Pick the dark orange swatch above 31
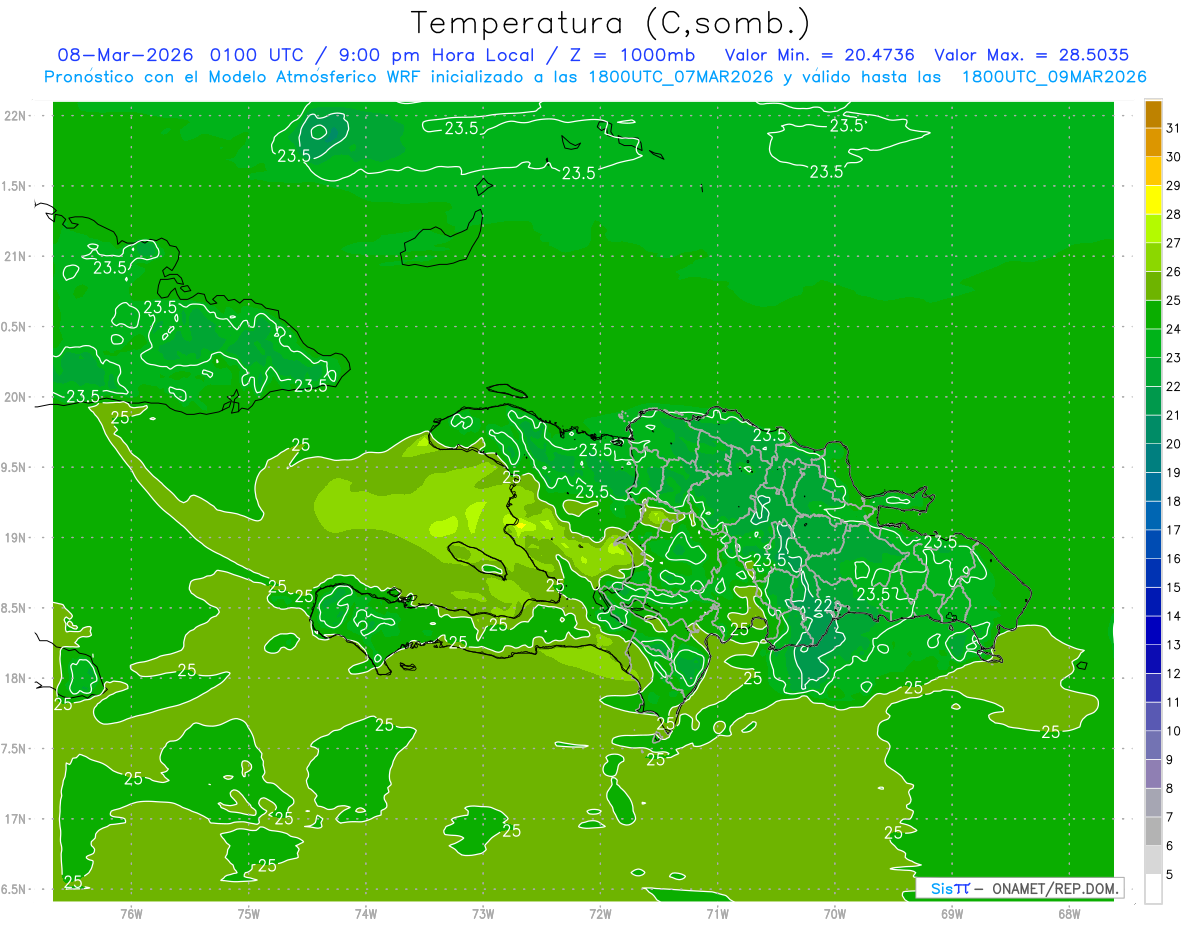 [x=1153, y=114]
